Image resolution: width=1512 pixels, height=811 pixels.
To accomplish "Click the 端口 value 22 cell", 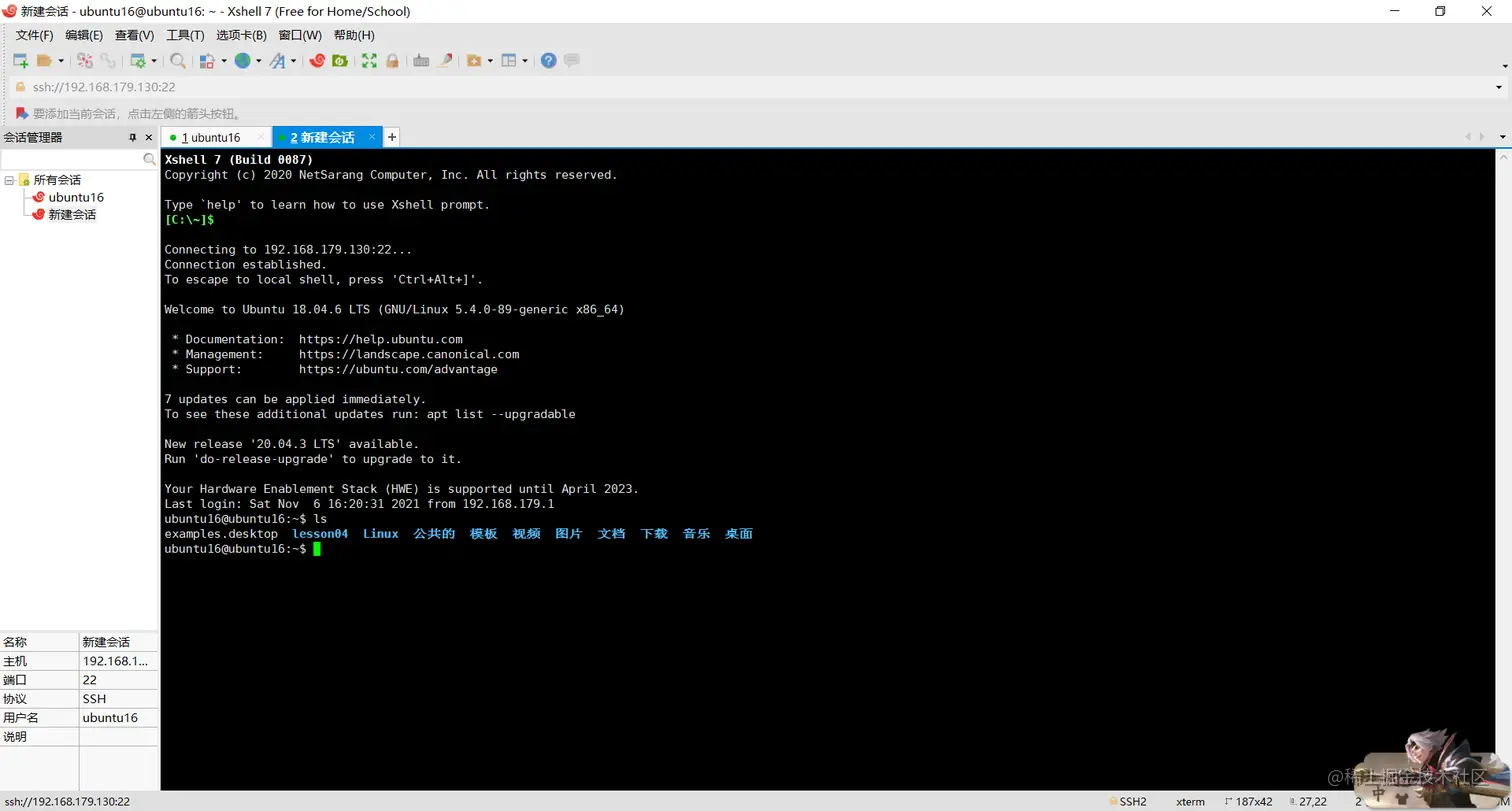I will tap(118, 680).
